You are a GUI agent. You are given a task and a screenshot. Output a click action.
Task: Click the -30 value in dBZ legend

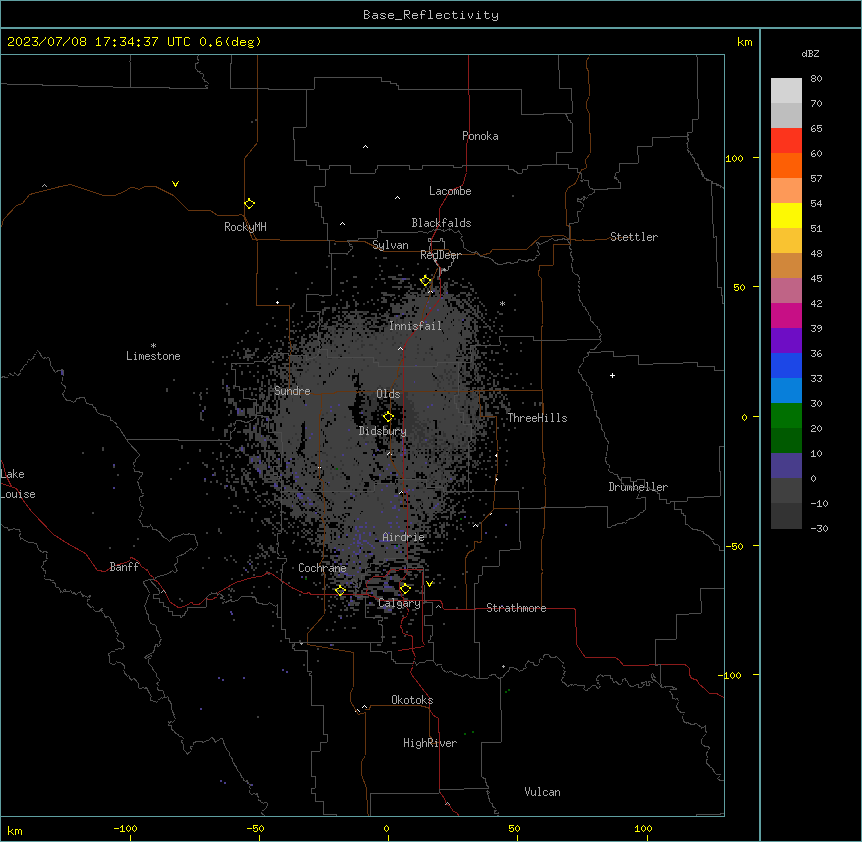click(x=819, y=529)
